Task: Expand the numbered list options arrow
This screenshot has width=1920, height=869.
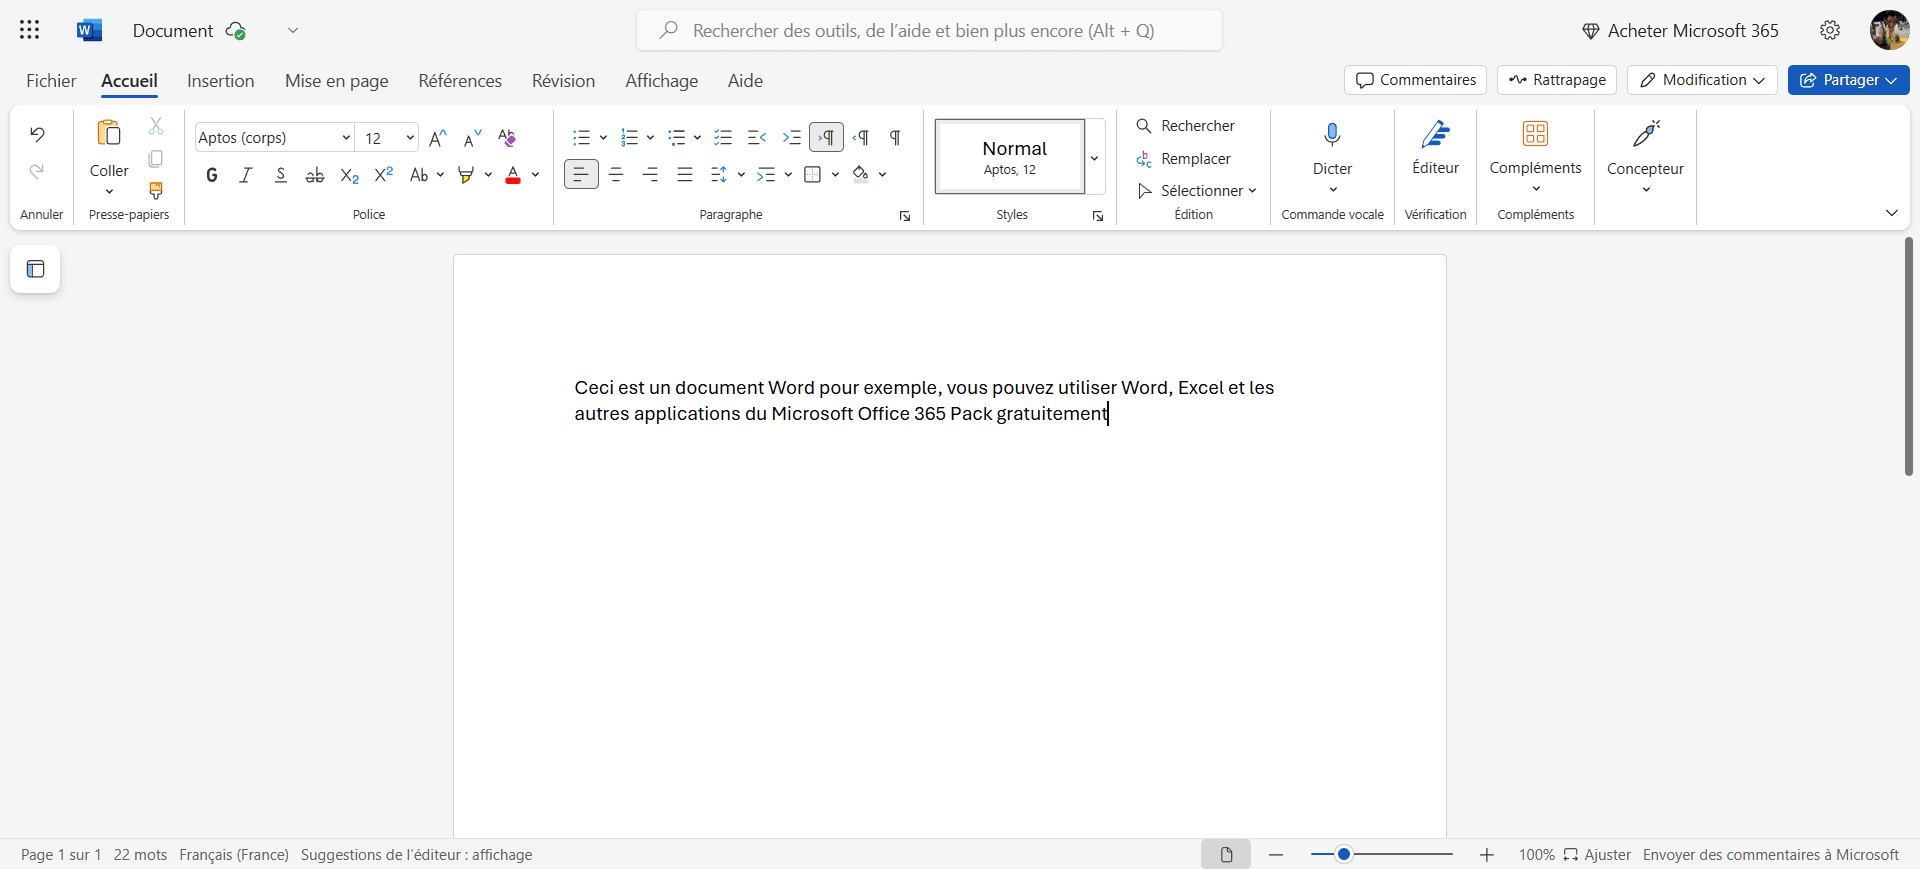Action: [650, 137]
